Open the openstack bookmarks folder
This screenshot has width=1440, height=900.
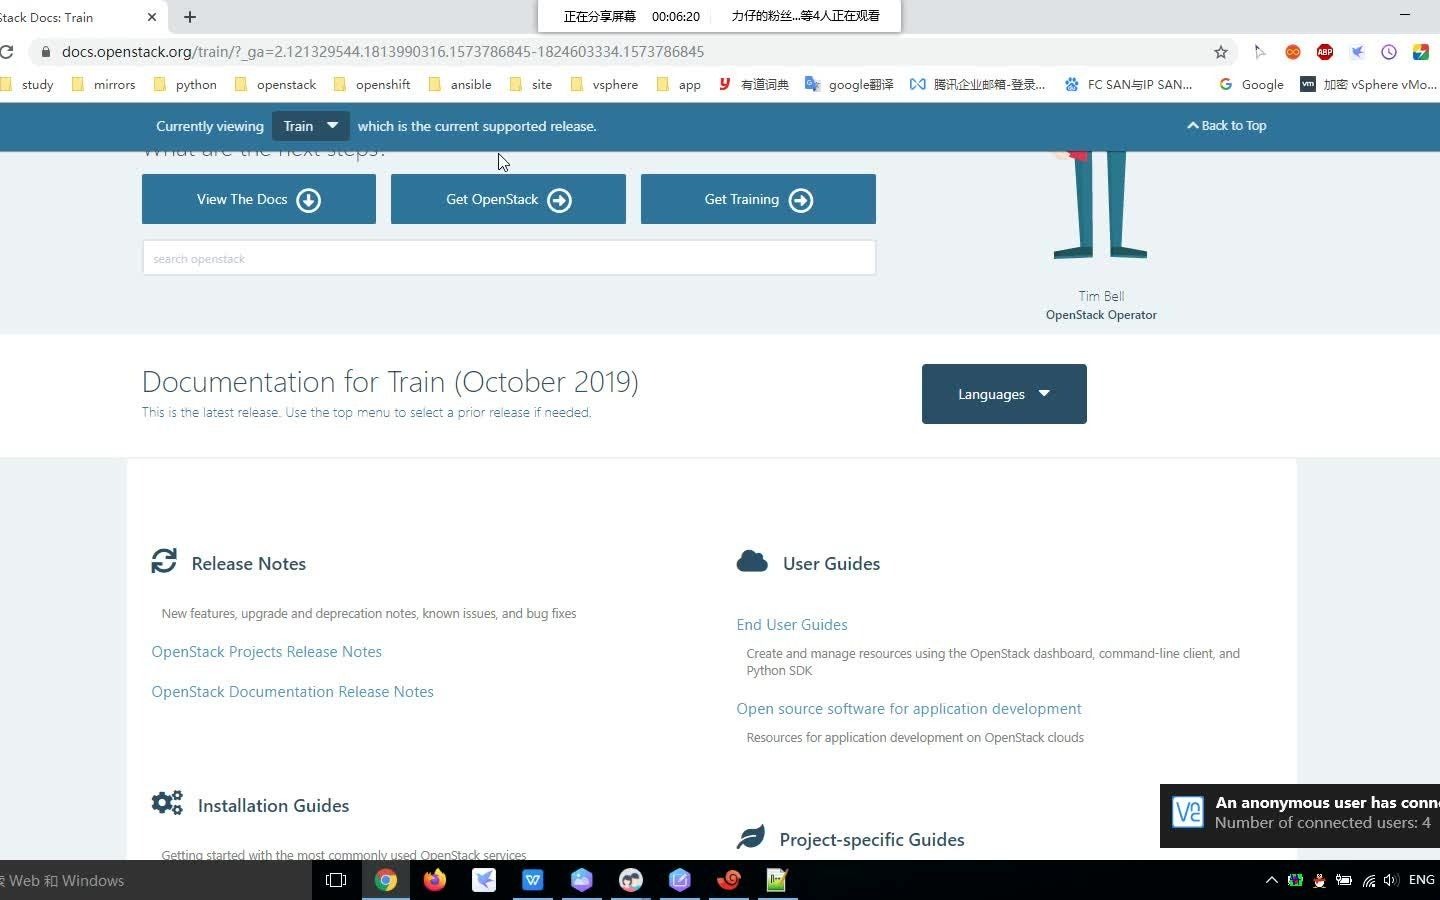275,85
